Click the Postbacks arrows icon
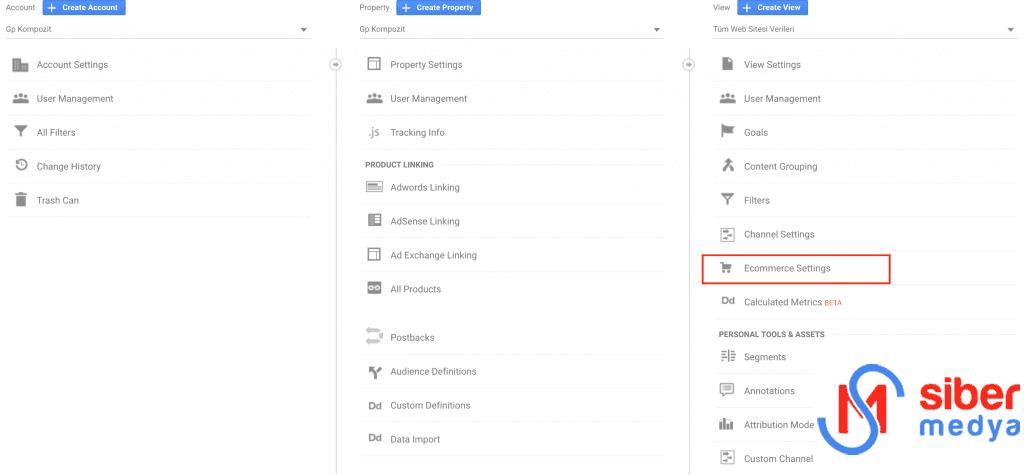 click(374, 337)
